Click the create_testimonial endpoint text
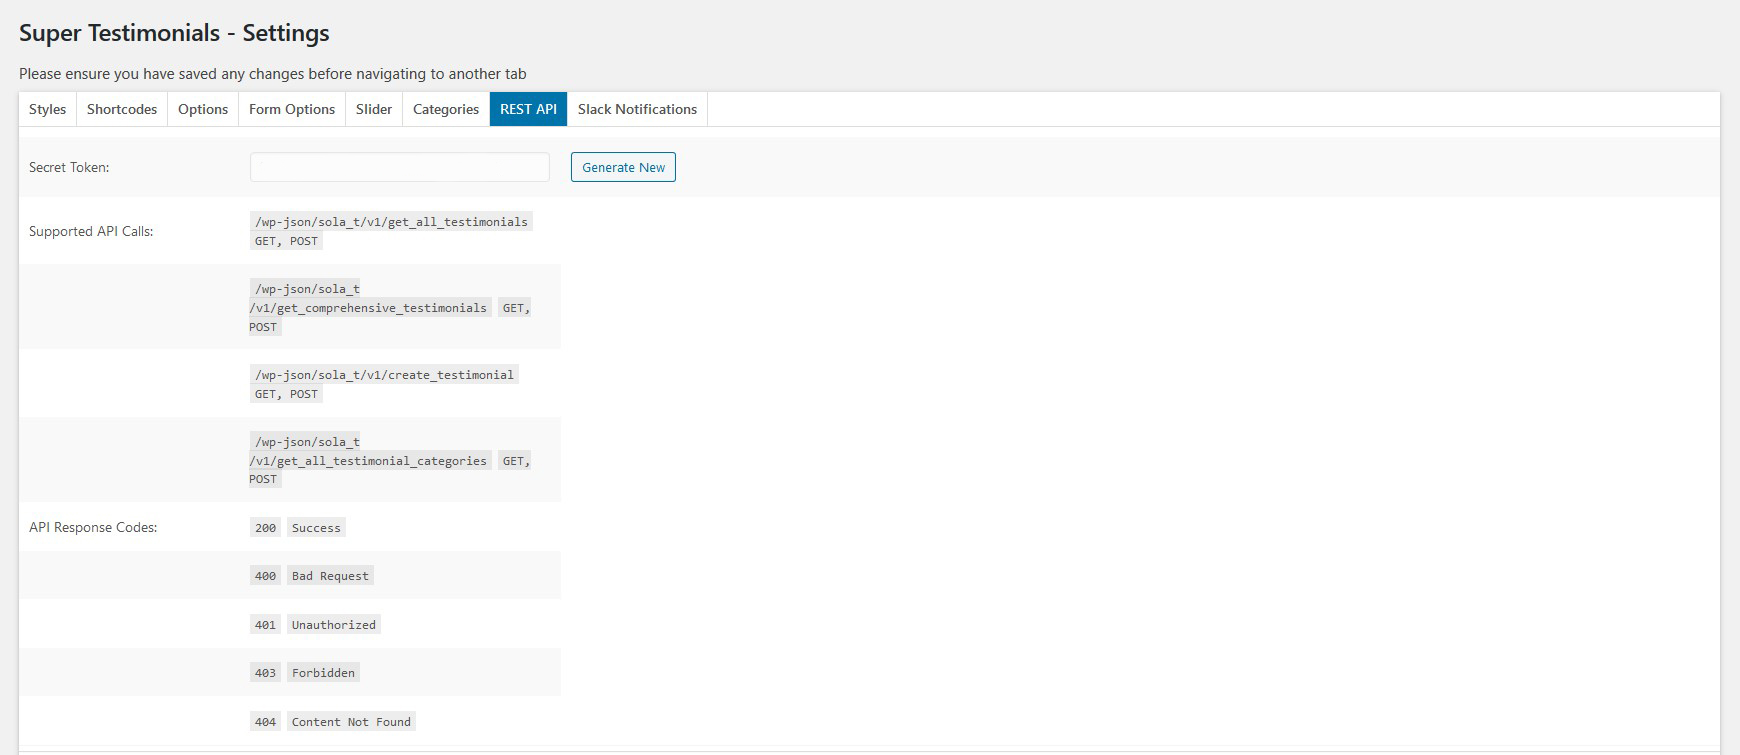Image resolution: width=1740 pixels, height=755 pixels. click(384, 375)
